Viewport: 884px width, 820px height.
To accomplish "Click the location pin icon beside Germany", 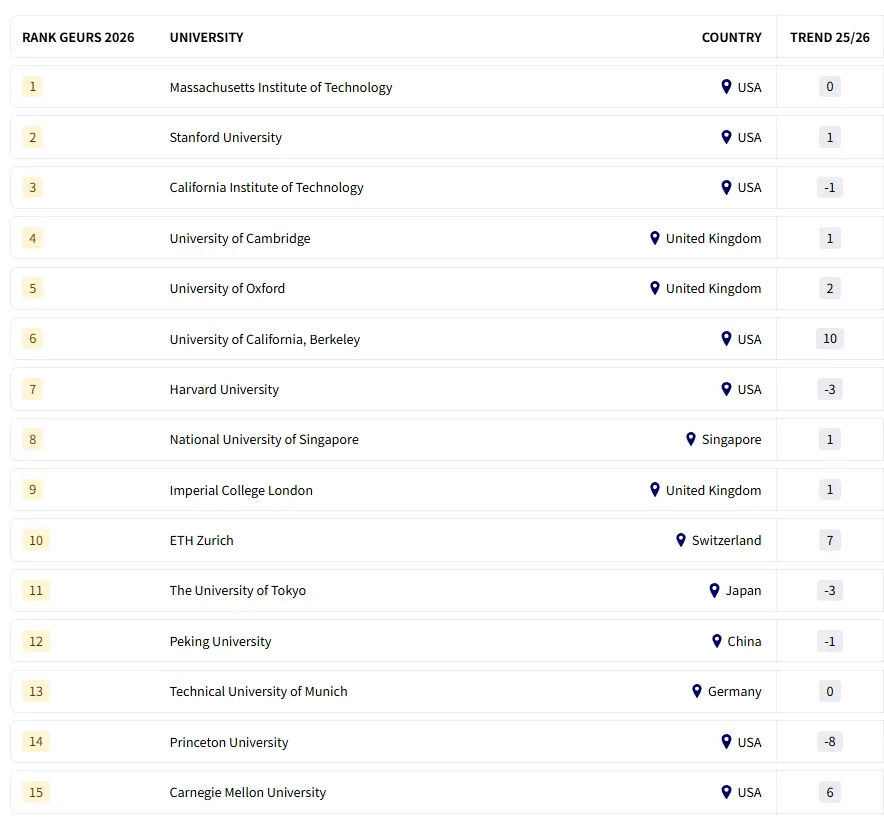I will coord(697,691).
